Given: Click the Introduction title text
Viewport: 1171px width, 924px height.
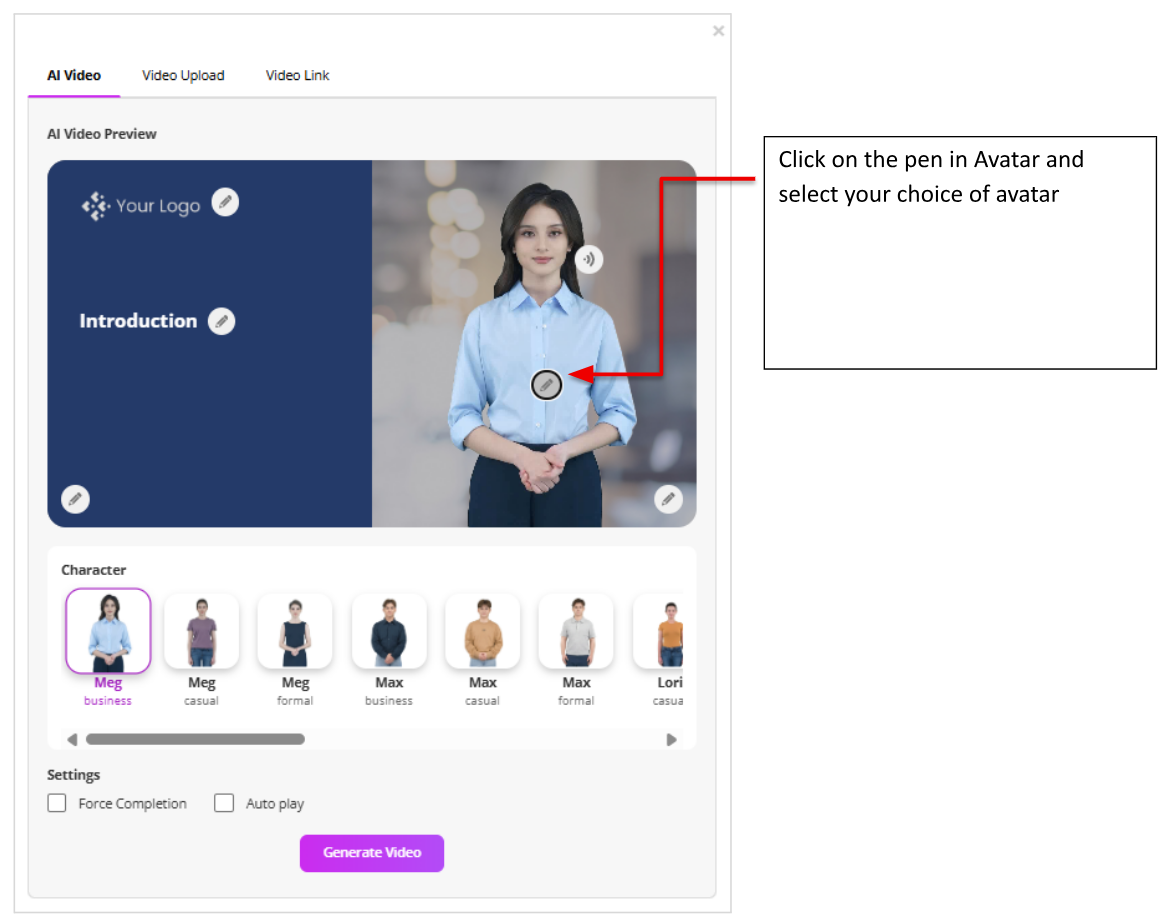Looking at the screenshot, I should click(x=138, y=321).
